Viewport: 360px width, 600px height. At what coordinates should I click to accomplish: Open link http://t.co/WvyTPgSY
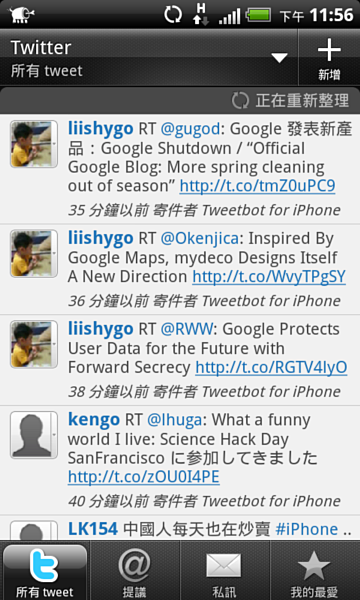click(x=269, y=277)
